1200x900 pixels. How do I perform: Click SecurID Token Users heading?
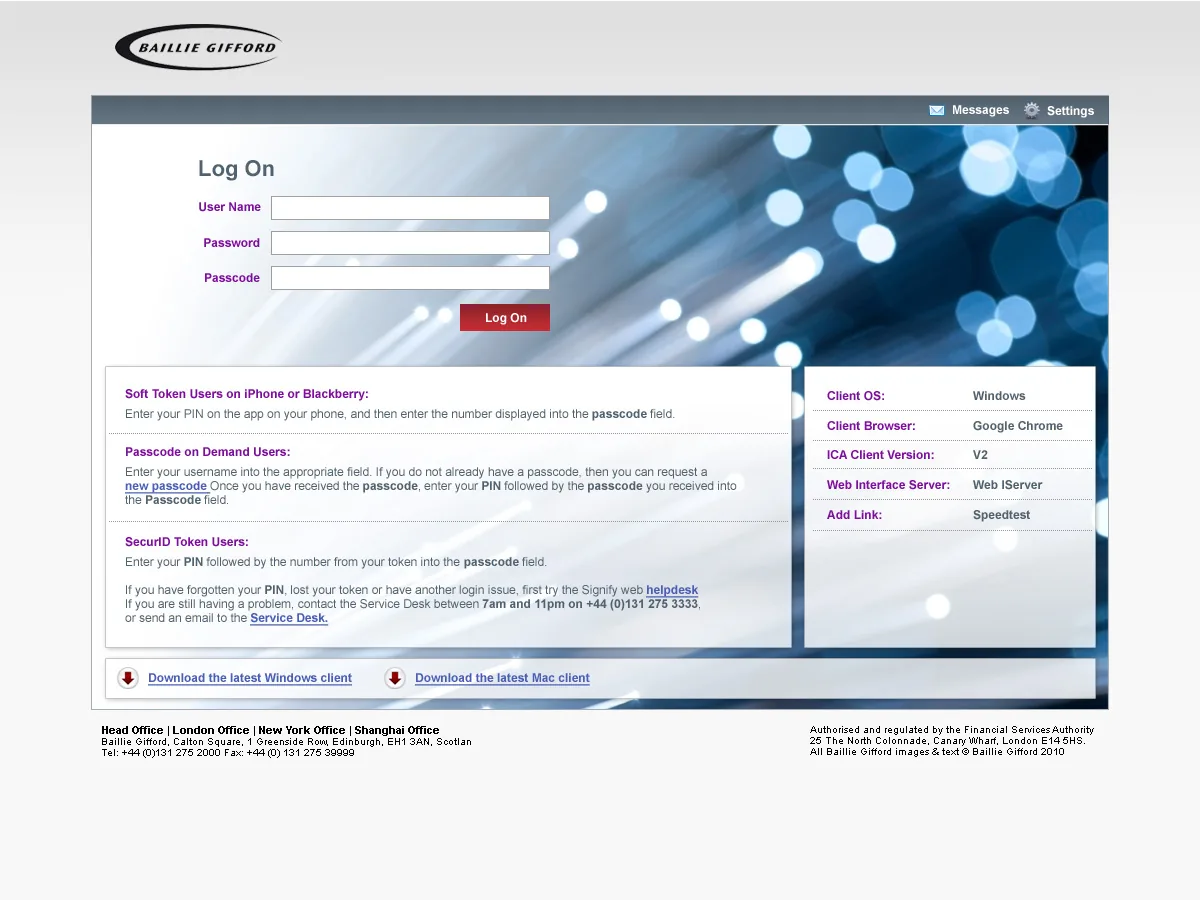coord(187,542)
